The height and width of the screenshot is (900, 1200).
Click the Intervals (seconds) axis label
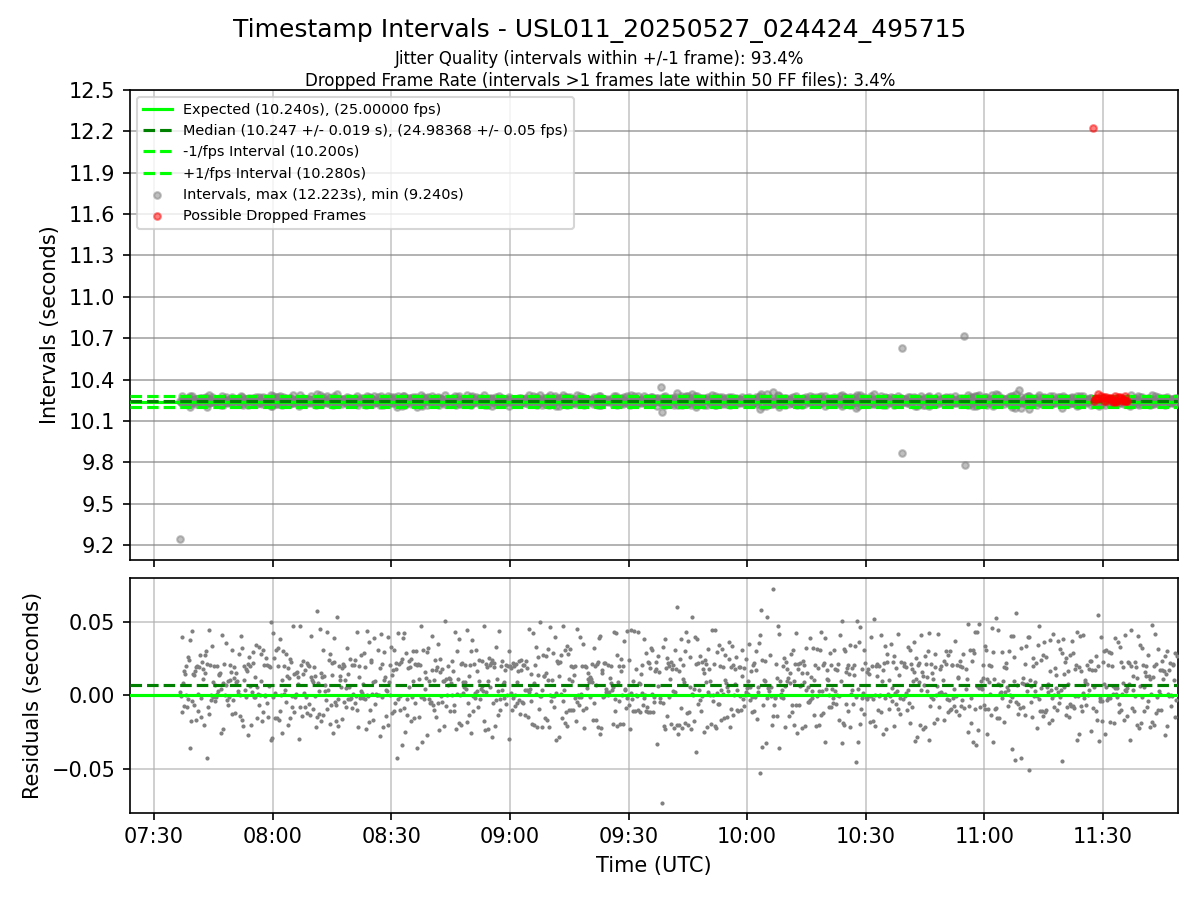tap(49, 325)
